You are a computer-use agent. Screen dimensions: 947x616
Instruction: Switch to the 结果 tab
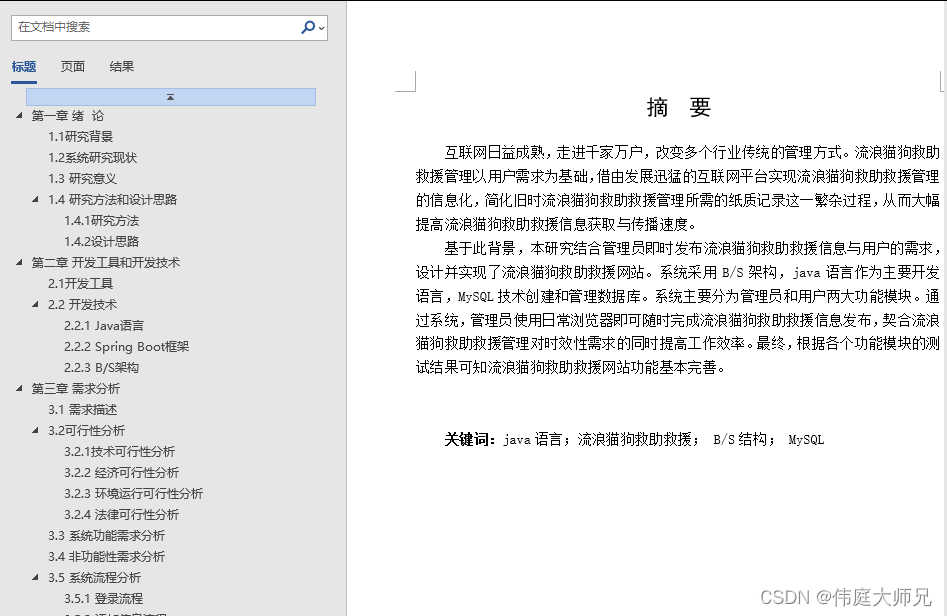point(121,66)
